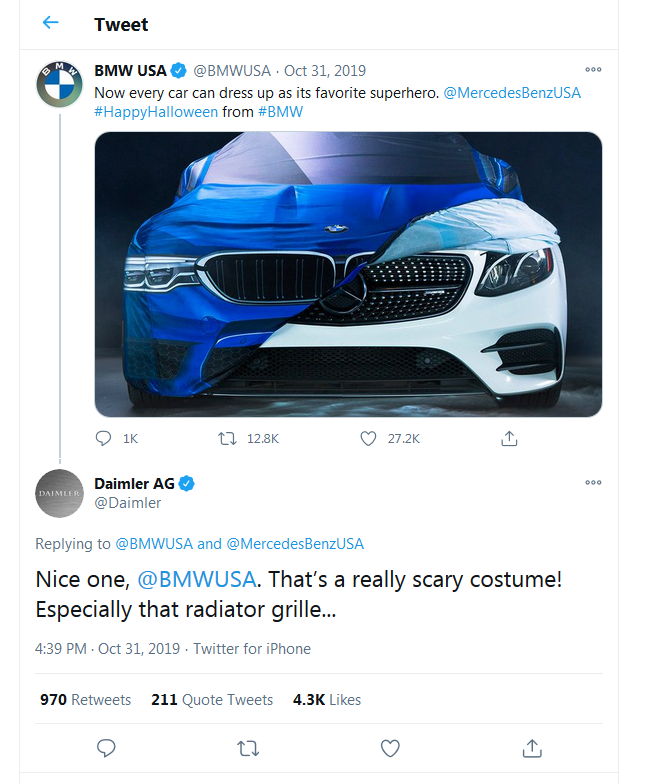Reply to the BMW USA tweet
648x784 pixels.
point(103,438)
